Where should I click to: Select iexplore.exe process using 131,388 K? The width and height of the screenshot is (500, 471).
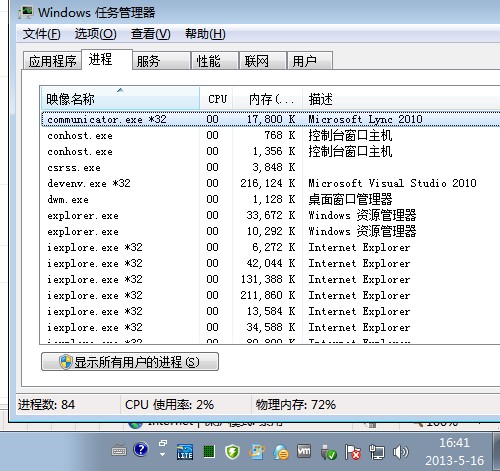271,279
